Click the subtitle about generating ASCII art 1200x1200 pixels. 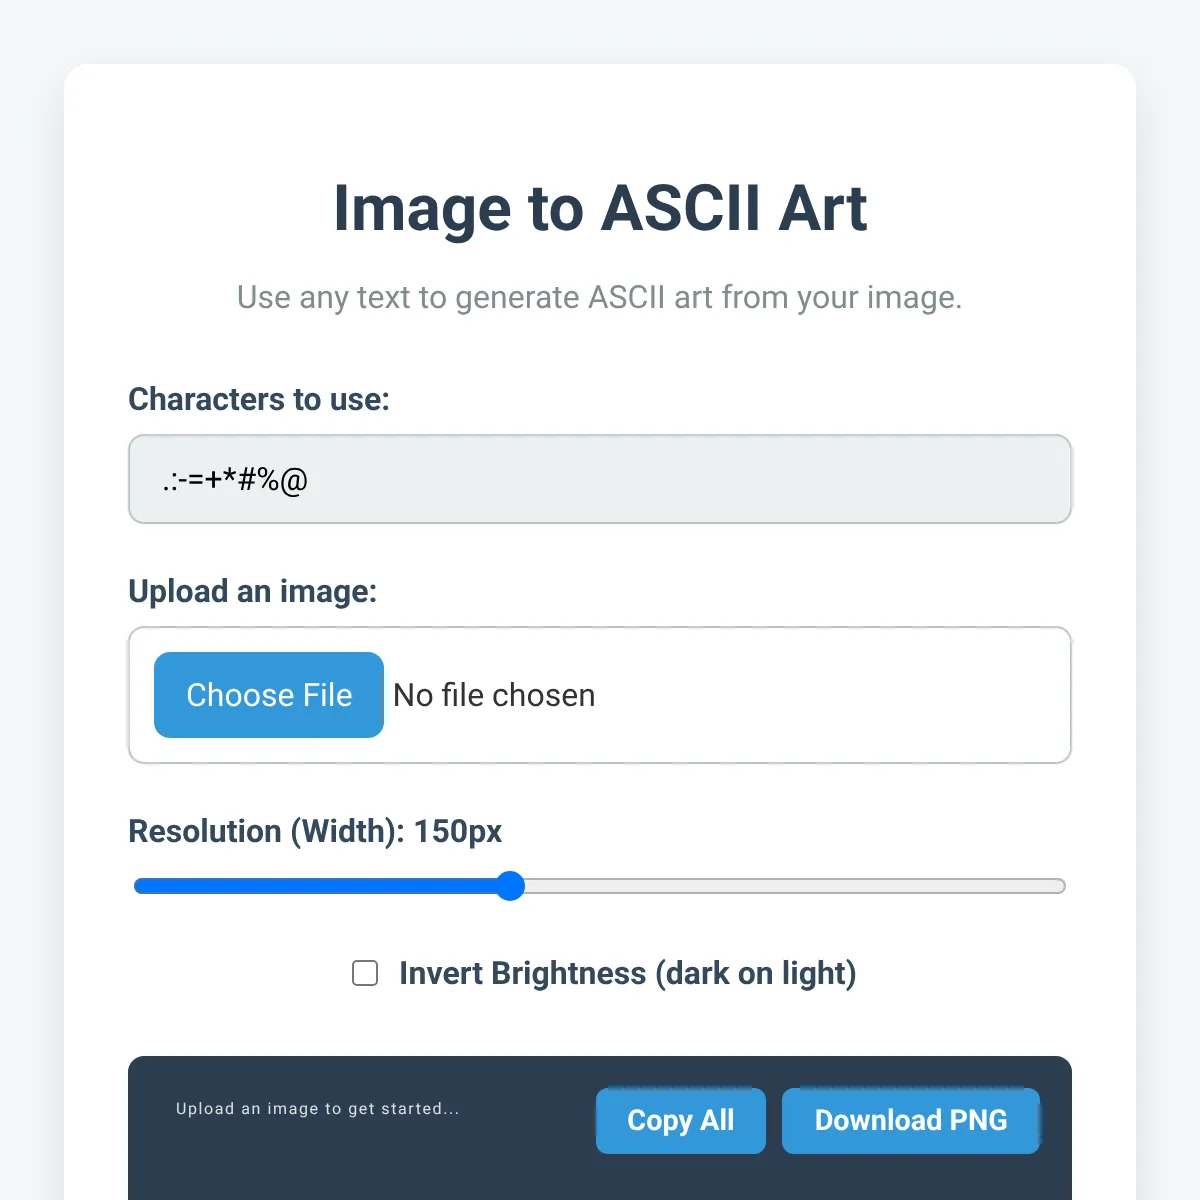click(x=600, y=297)
